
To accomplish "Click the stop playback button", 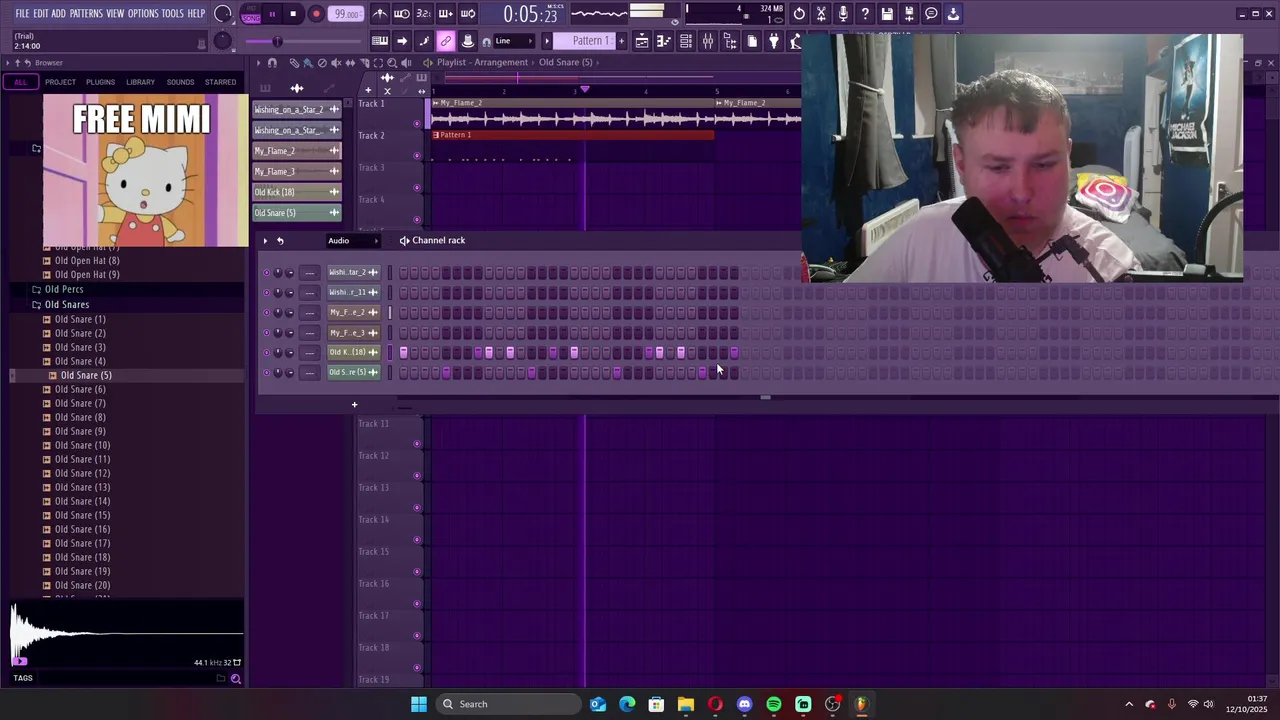I will (x=293, y=14).
